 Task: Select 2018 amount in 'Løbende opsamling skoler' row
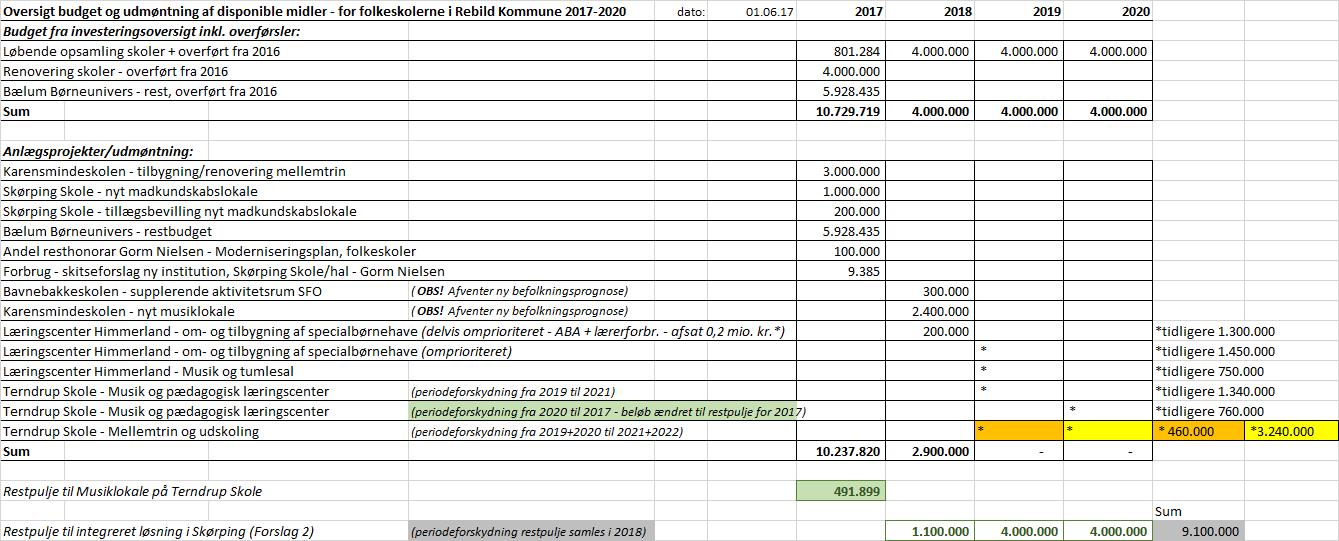pyautogui.click(x=940, y=51)
